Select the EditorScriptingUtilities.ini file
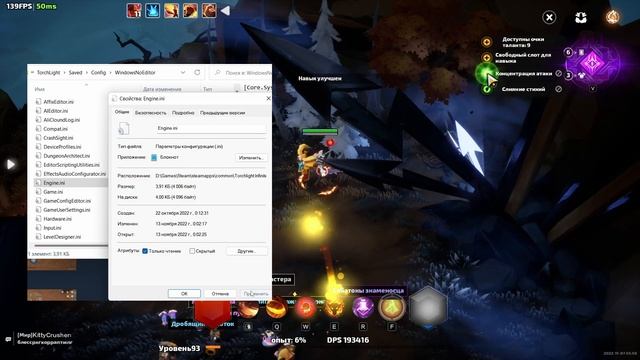The image size is (640, 360). tap(71, 164)
